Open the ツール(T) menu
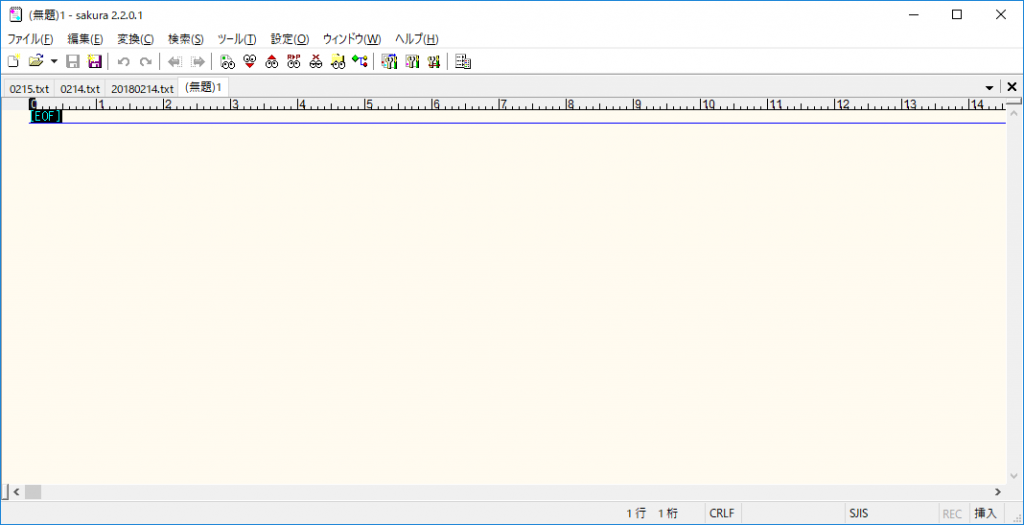The height and width of the screenshot is (525, 1024). pyautogui.click(x=237, y=39)
